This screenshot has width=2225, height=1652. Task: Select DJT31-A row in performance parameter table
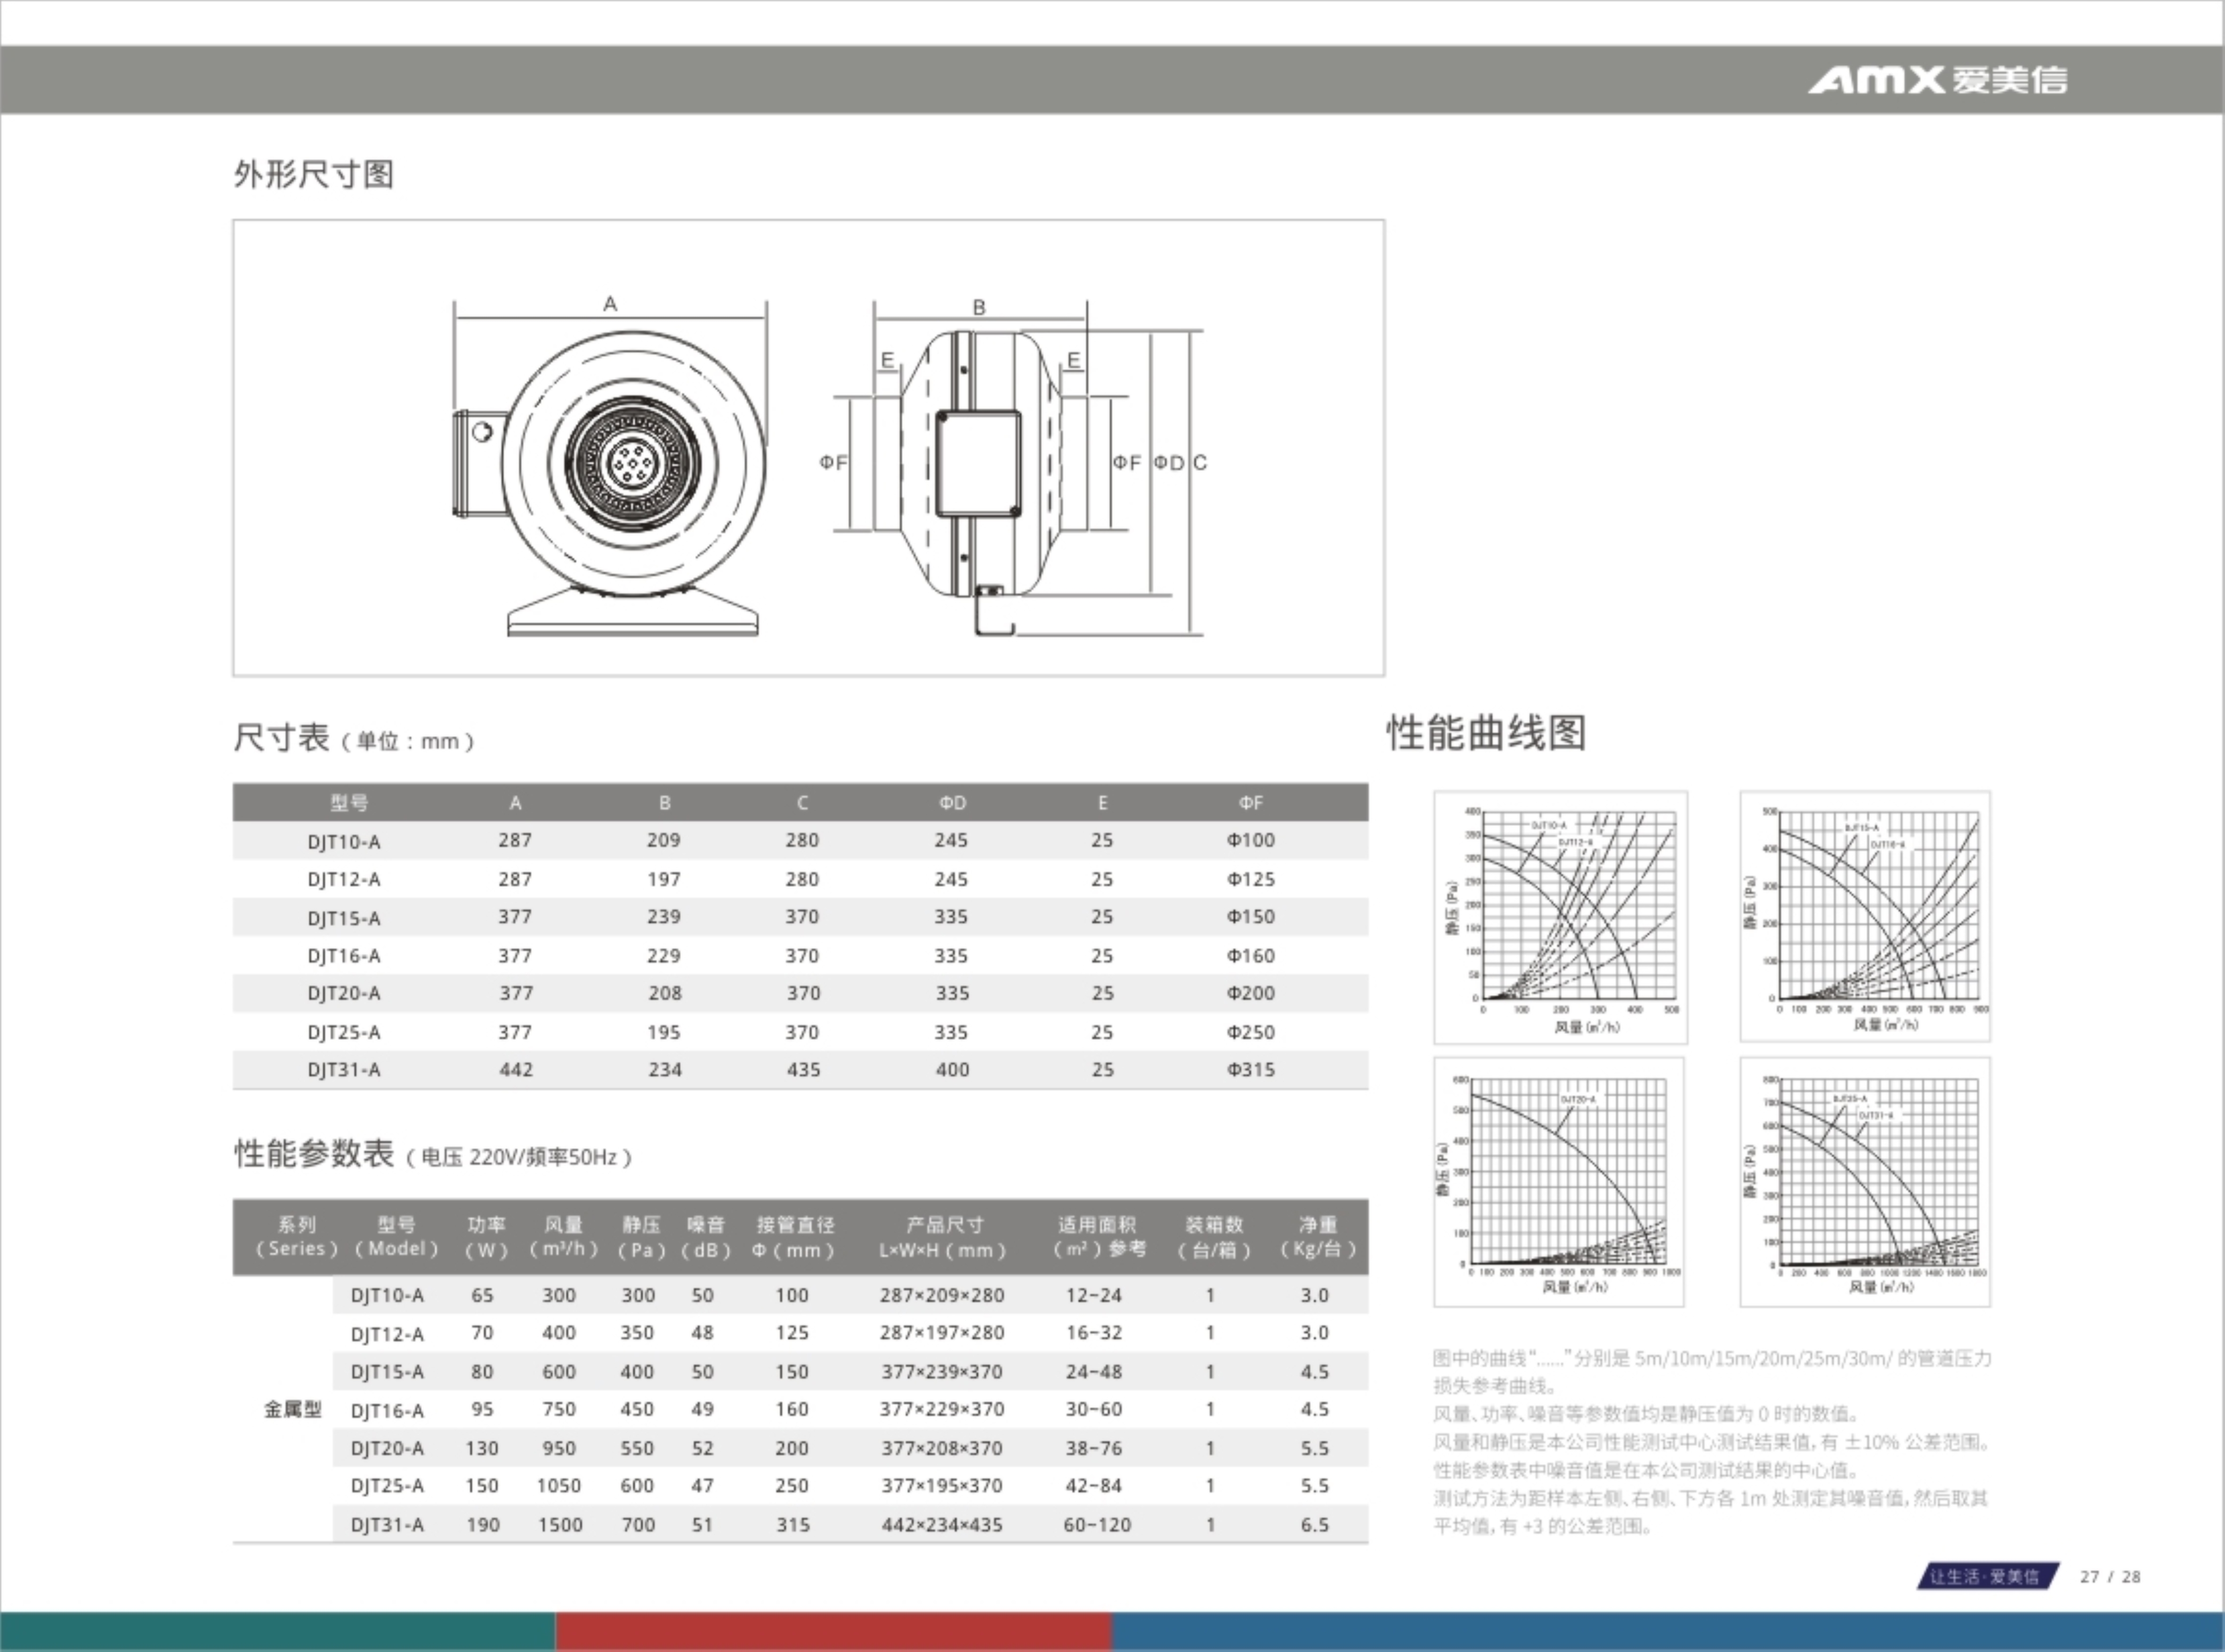pyautogui.click(x=387, y=1524)
